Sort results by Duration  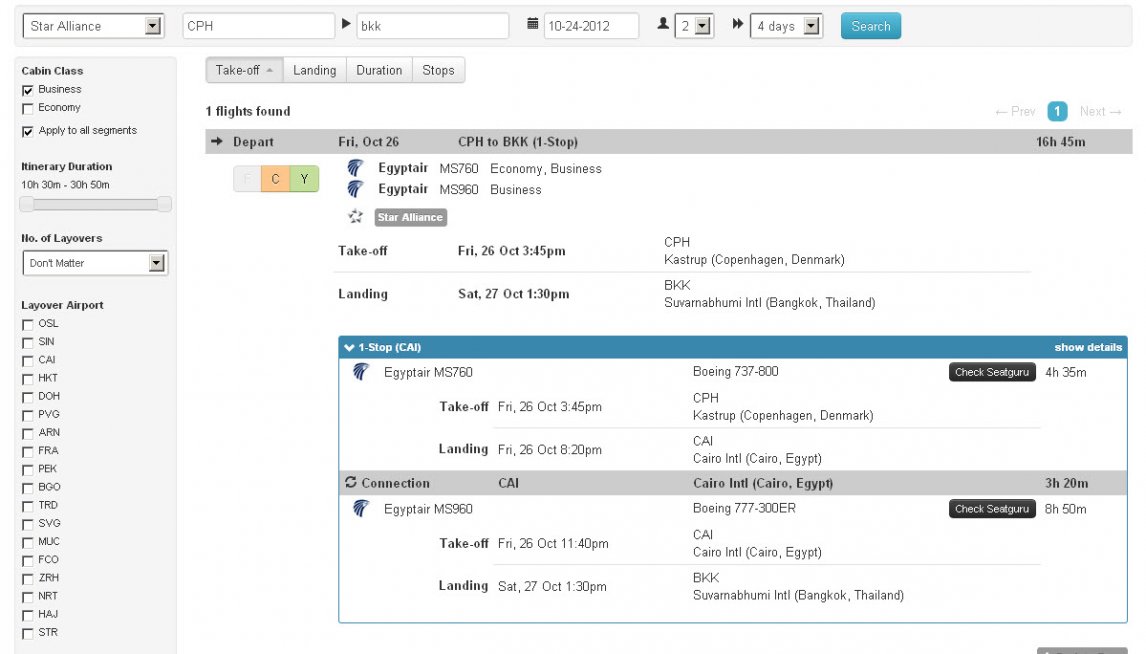pos(379,70)
